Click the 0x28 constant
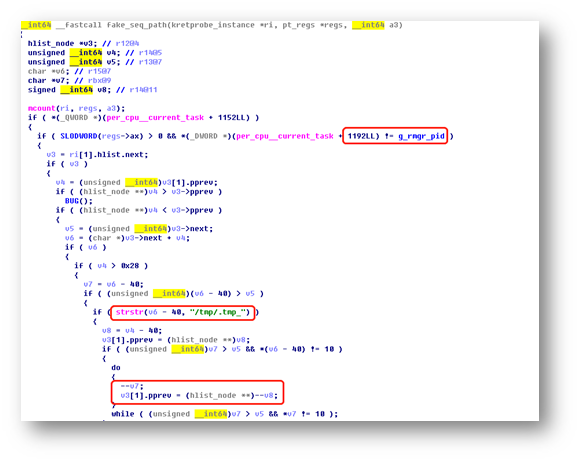 coord(130,266)
